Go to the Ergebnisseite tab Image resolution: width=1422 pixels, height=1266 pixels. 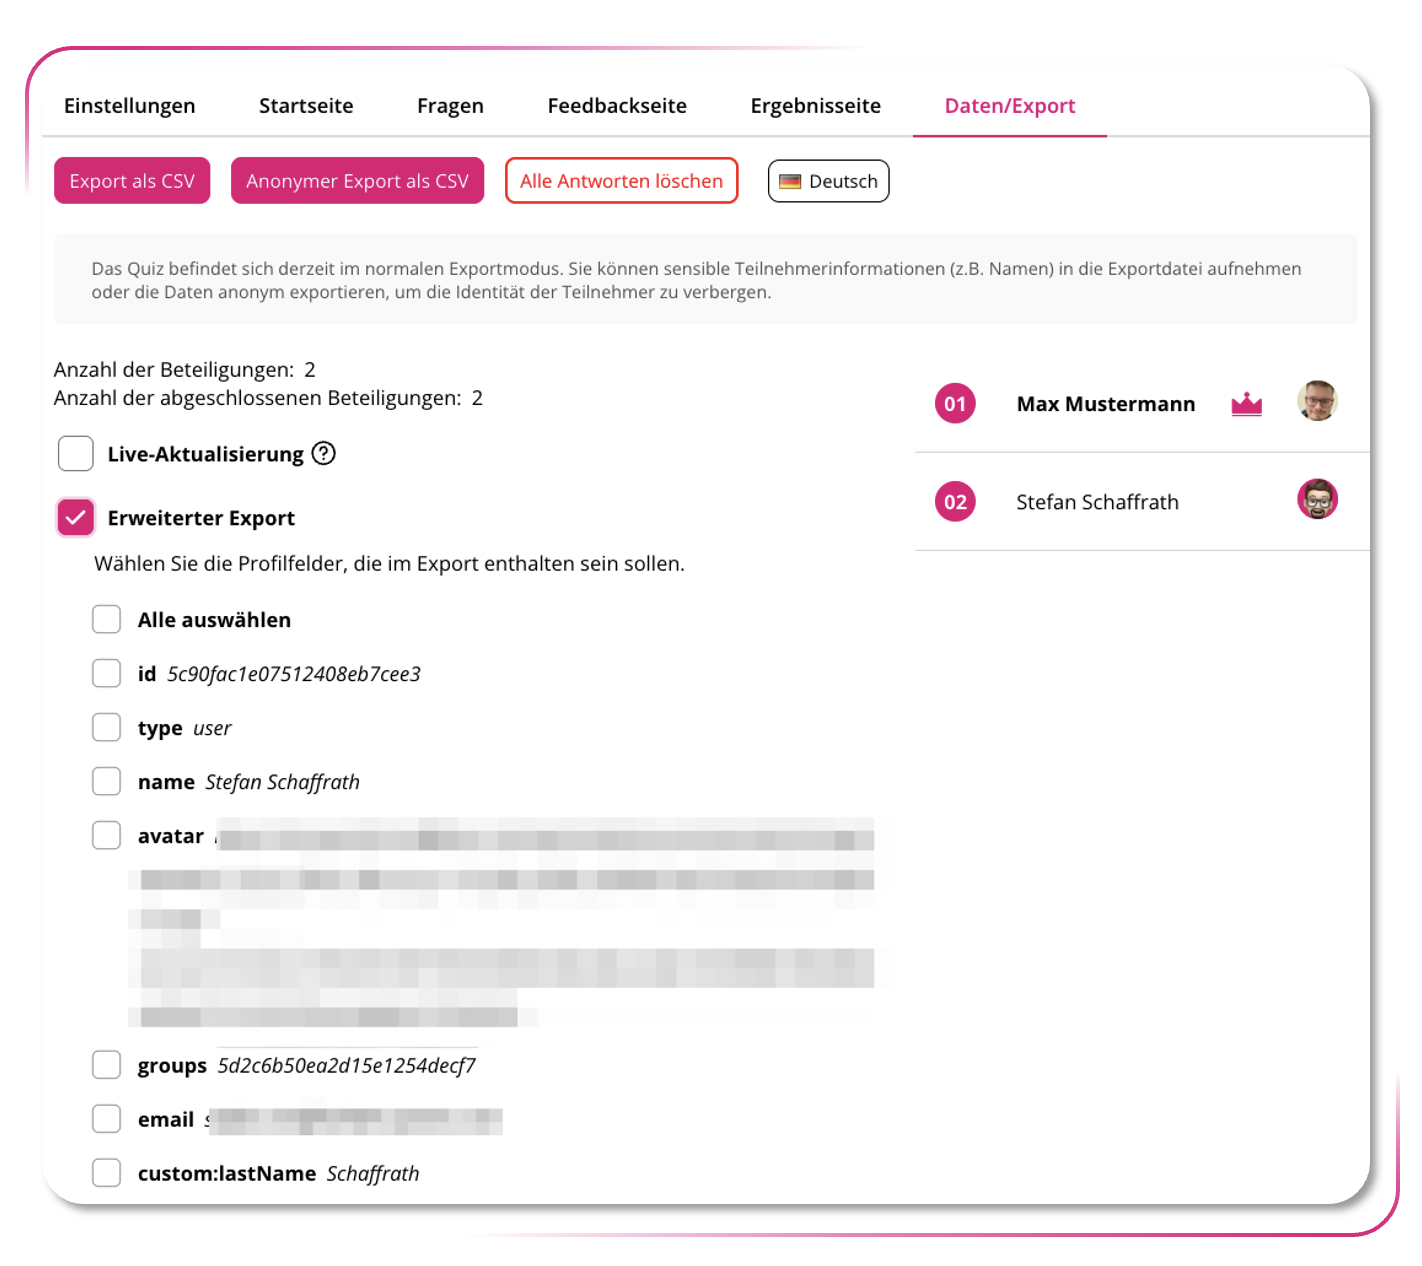click(815, 106)
